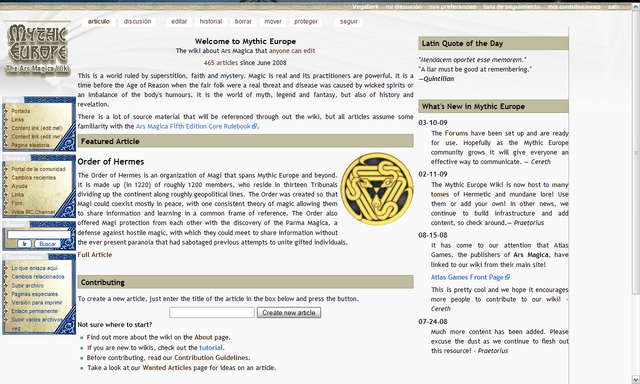This screenshot has width=640, height=384.
Task: Focus the sidebar search input box
Action: click(39, 235)
